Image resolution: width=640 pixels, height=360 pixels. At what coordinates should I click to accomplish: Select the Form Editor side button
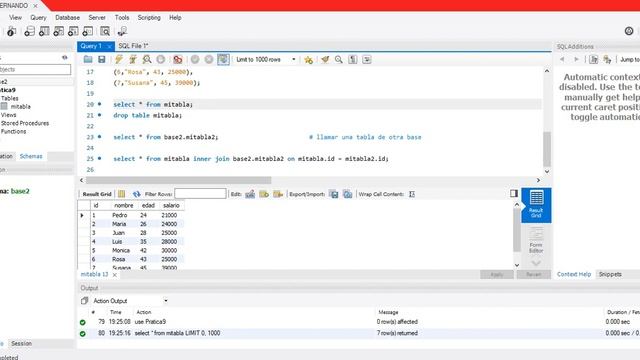pos(536,240)
